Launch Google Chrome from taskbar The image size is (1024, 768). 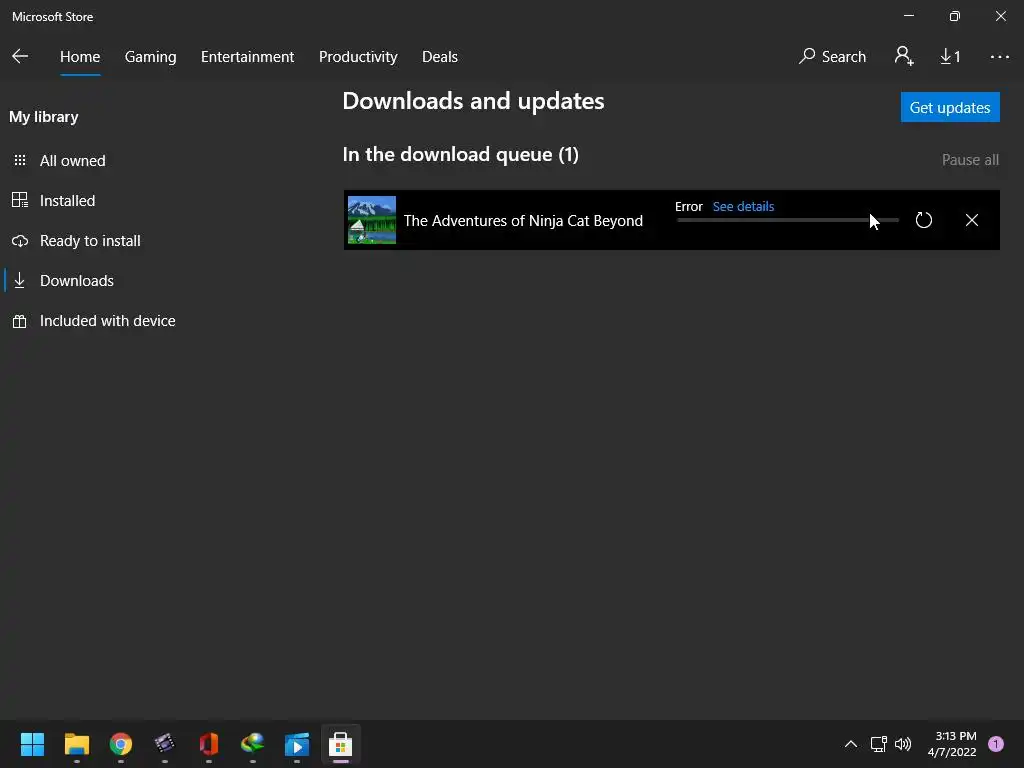121,744
